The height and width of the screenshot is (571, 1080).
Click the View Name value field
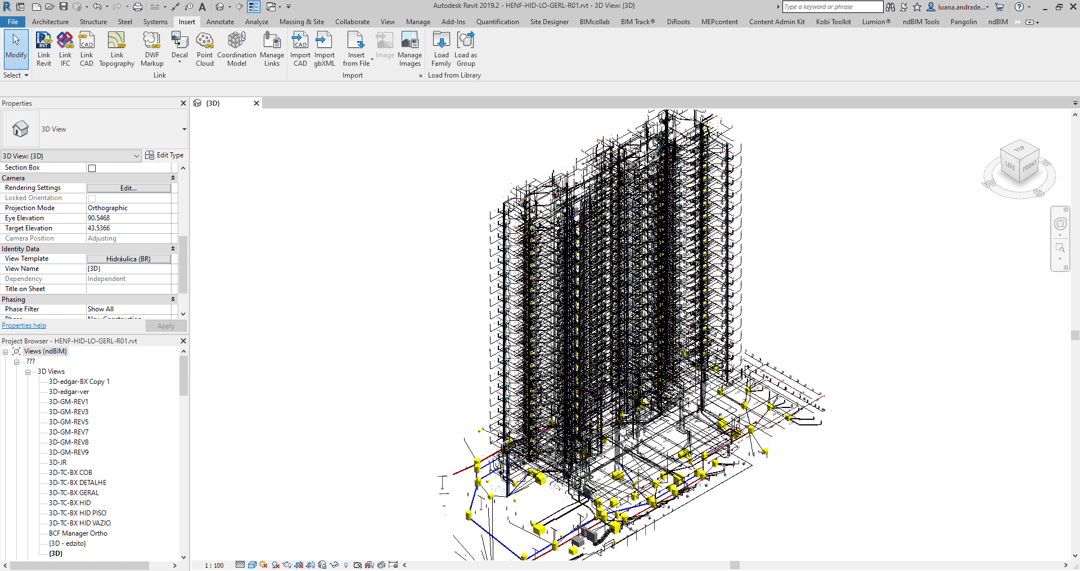click(129, 269)
